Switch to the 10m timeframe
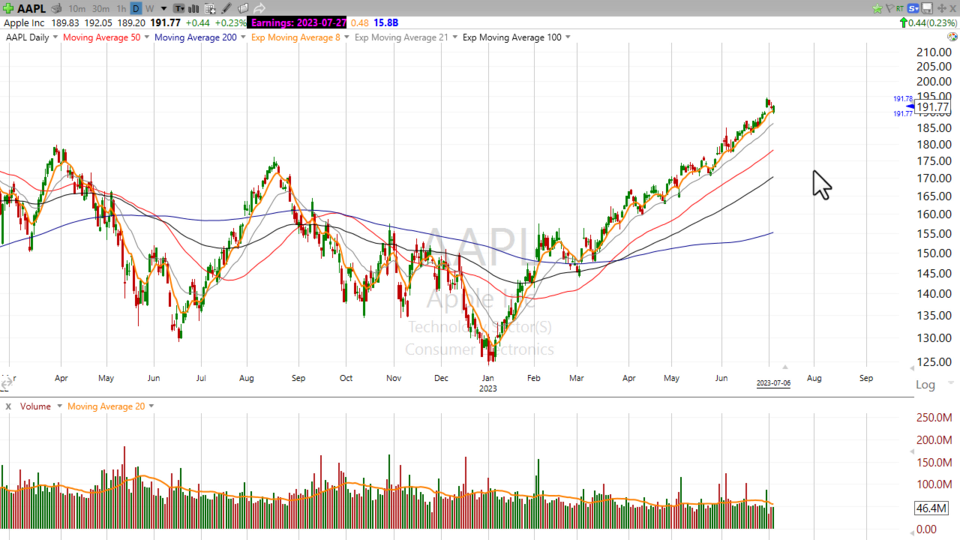 pyautogui.click(x=77, y=9)
